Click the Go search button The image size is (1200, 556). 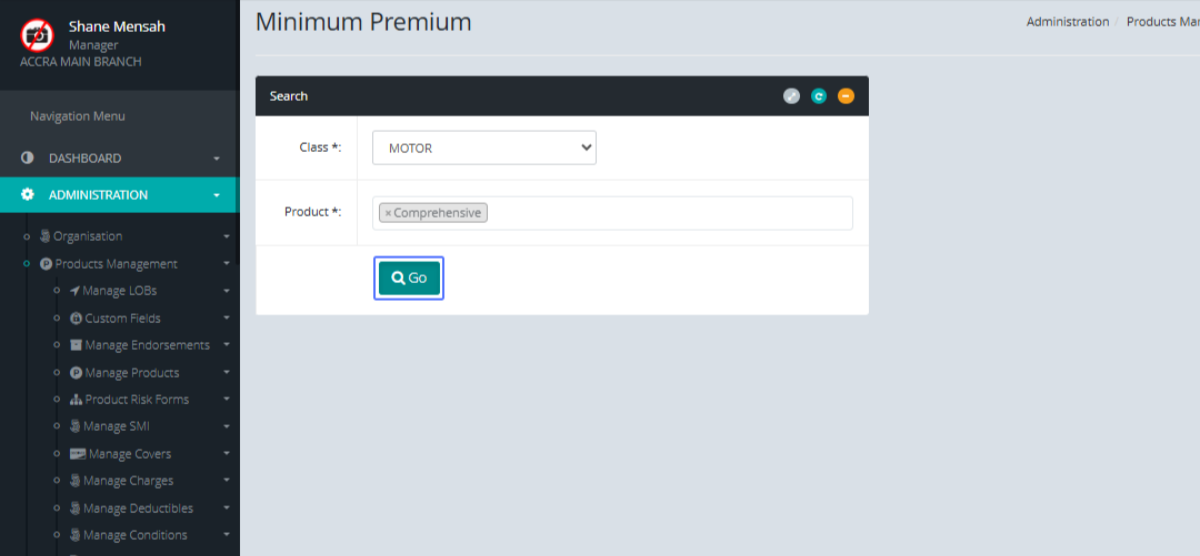(x=409, y=278)
